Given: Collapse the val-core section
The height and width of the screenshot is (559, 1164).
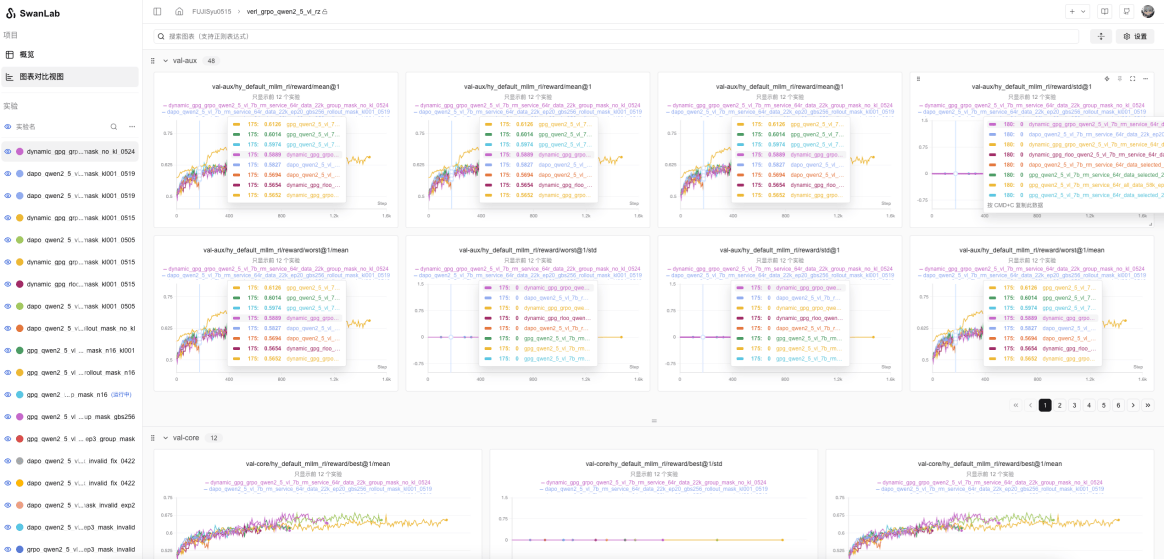Looking at the screenshot, I should (165, 438).
